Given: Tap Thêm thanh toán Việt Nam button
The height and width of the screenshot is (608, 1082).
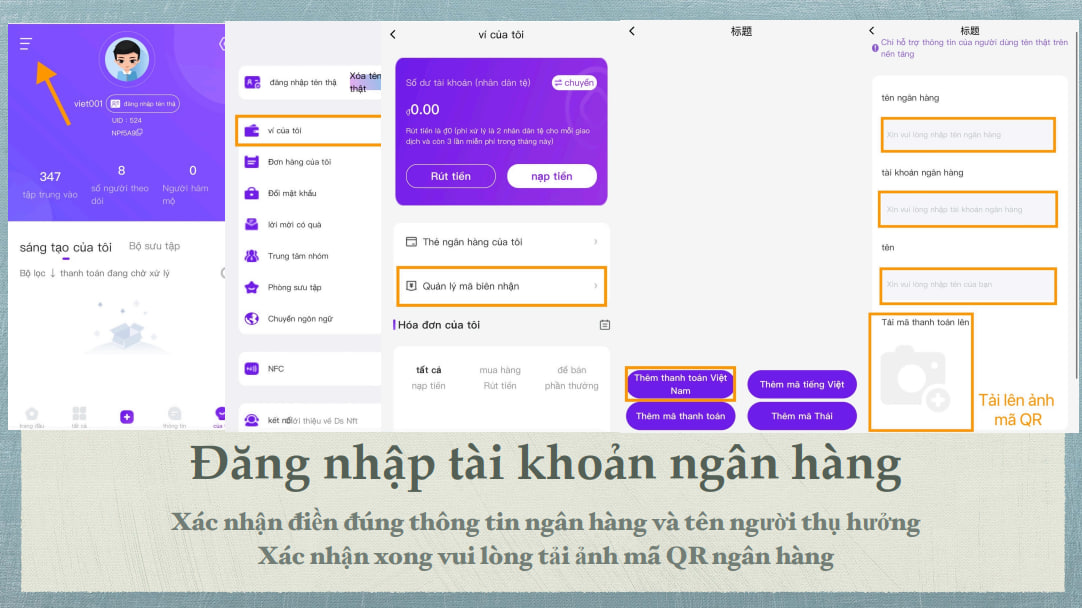Looking at the screenshot, I should pyautogui.click(x=680, y=384).
